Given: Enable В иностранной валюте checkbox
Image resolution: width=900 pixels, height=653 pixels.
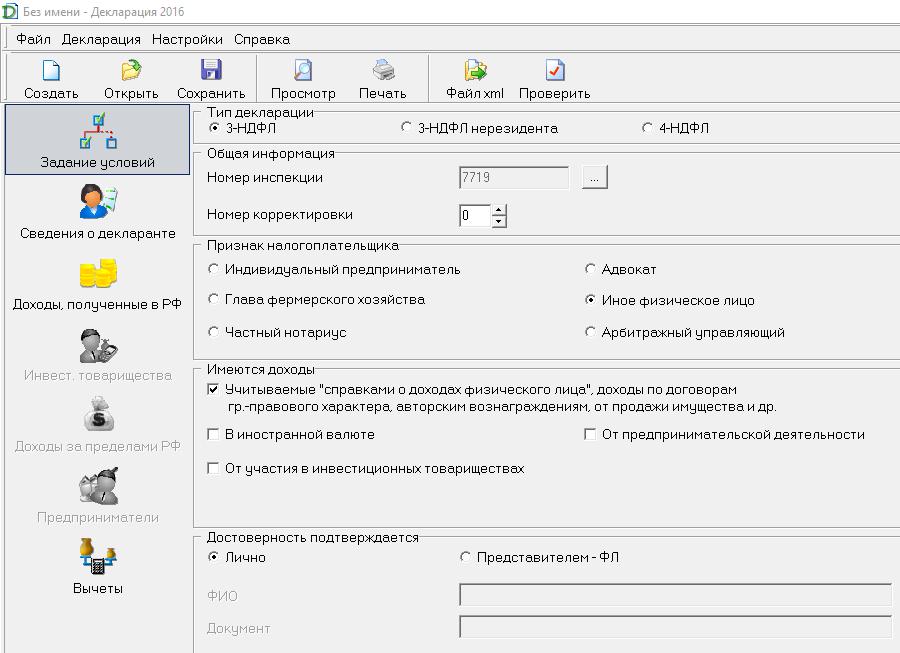Looking at the screenshot, I should 213,434.
